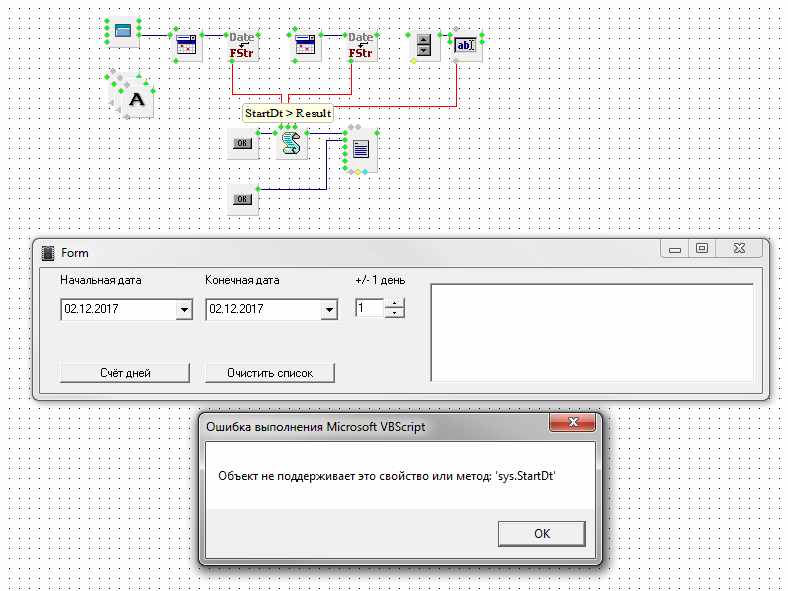
Task: Select the first DatePicker component connected to MainForm
Action: [x=186, y=46]
